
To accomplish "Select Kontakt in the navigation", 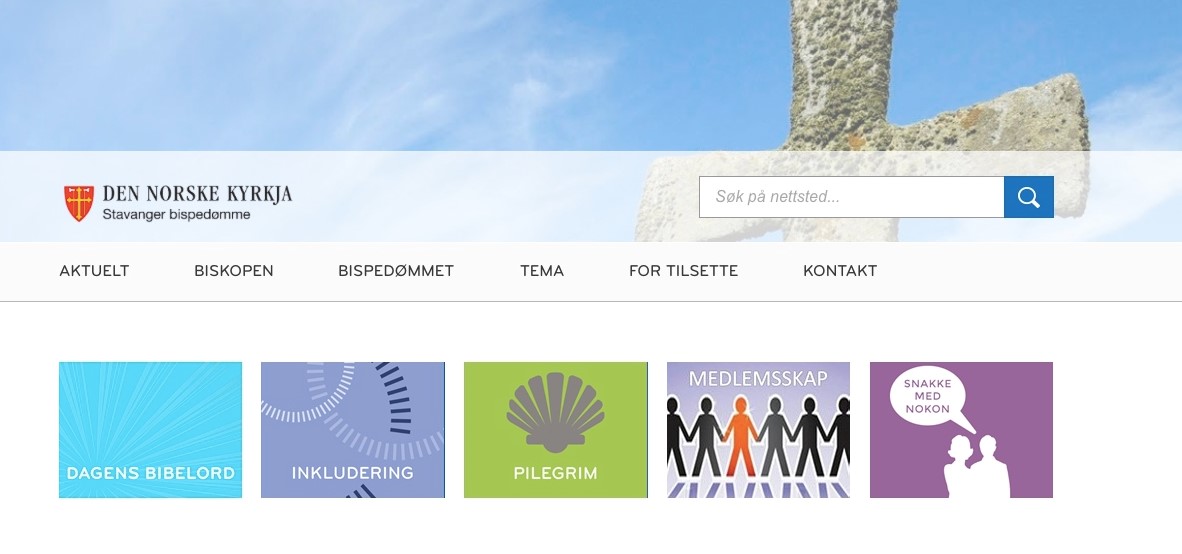I will (840, 271).
